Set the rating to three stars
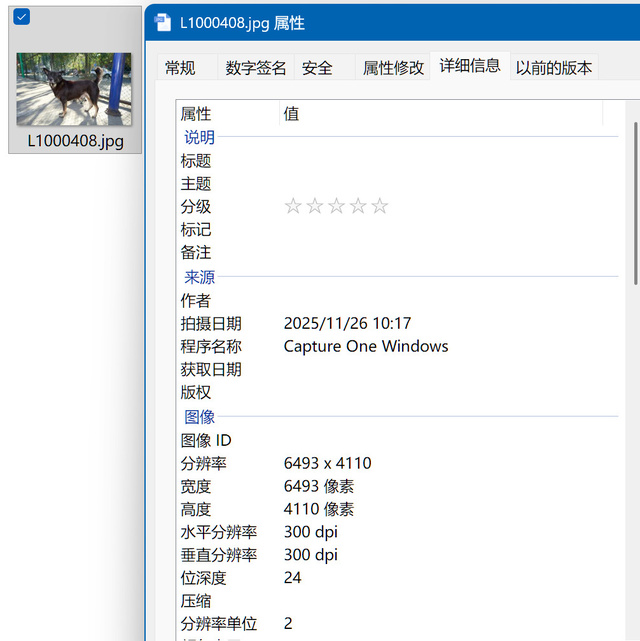 click(x=337, y=207)
